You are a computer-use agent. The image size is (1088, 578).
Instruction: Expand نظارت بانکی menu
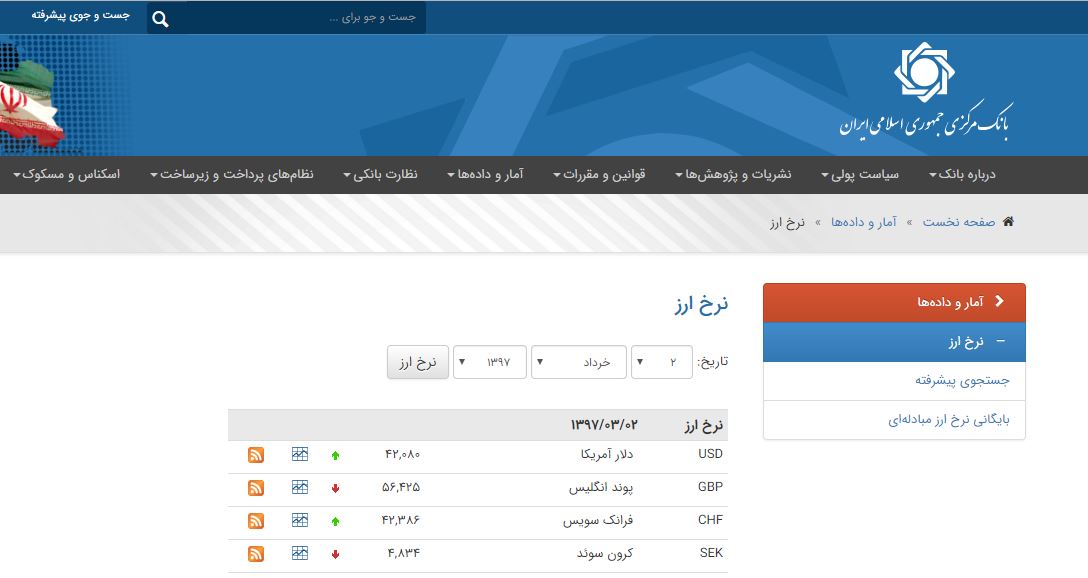pyautogui.click(x=380, y=174)
